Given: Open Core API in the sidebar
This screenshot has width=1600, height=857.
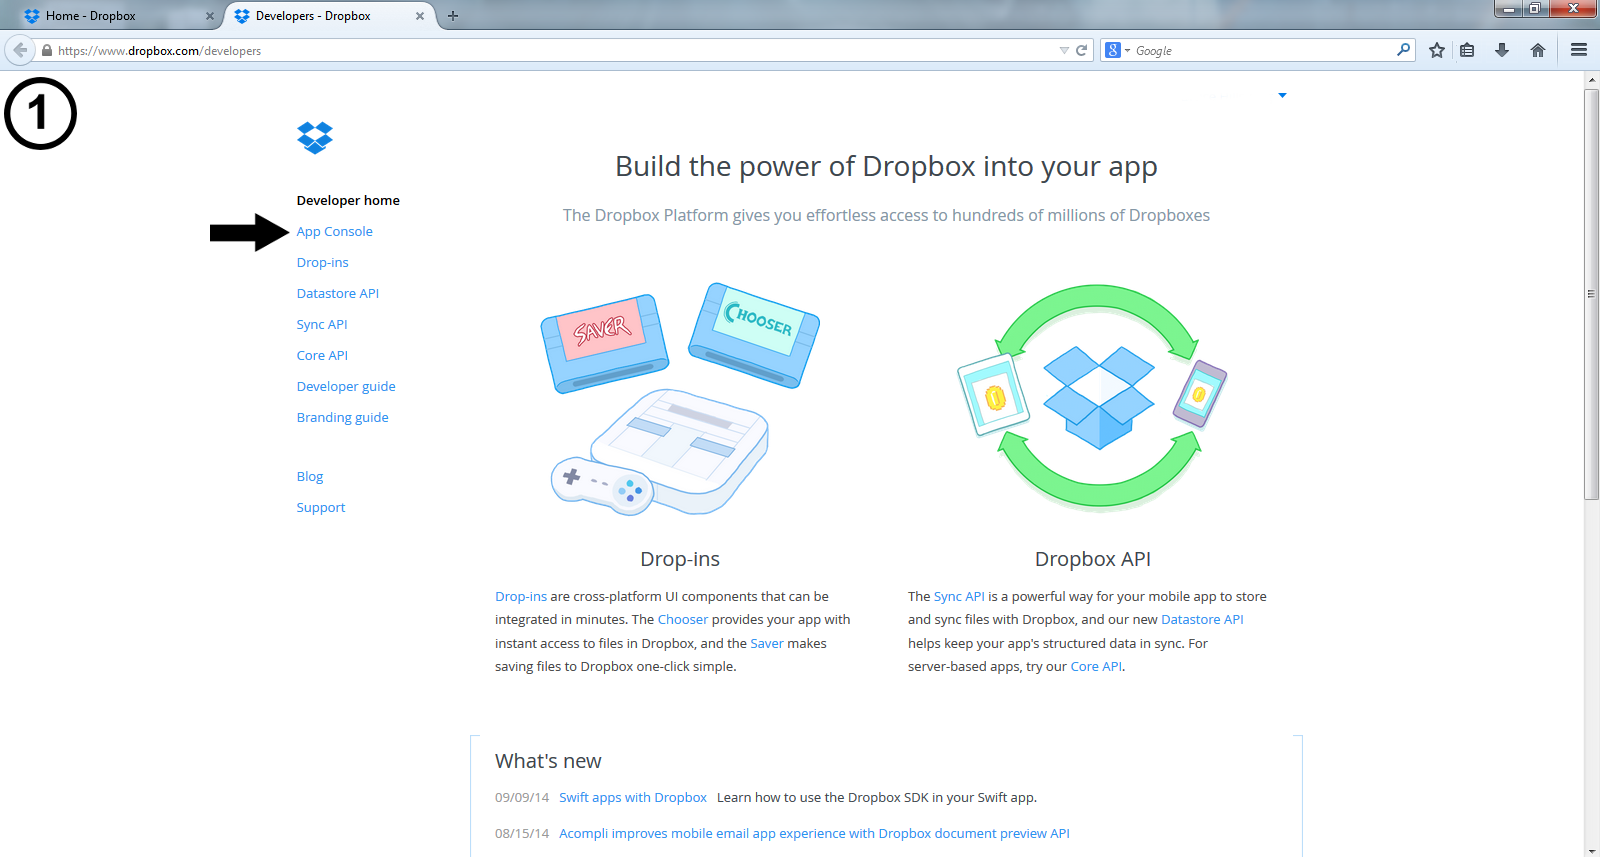Looking at the screenshot, I should pyautogui.click(x=322, y=355).
